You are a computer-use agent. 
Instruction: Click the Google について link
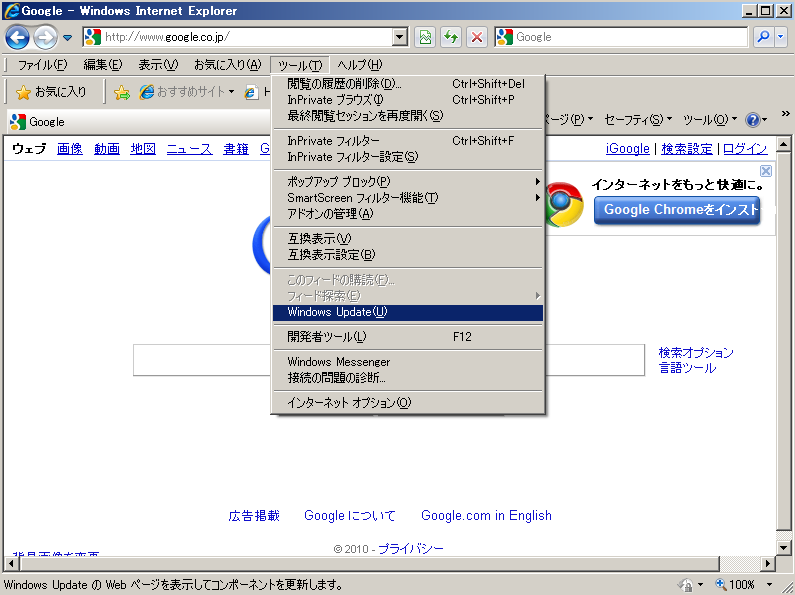pyautogui.click(x=350, y=515)
